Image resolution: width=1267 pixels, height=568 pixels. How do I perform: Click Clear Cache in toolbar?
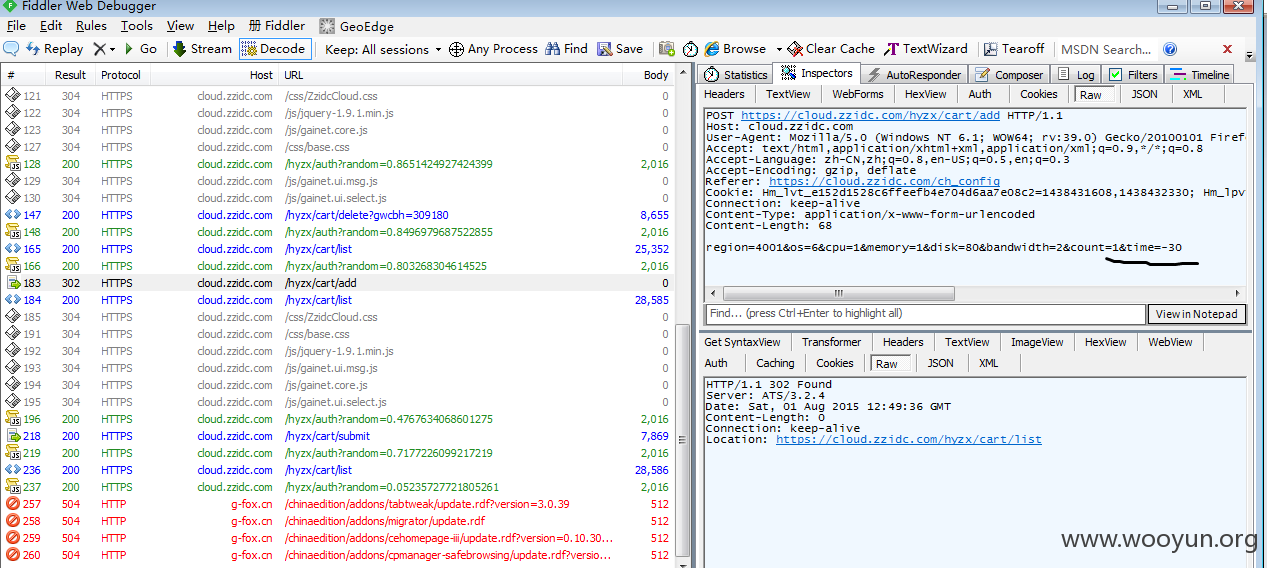[x=831, y=49]
